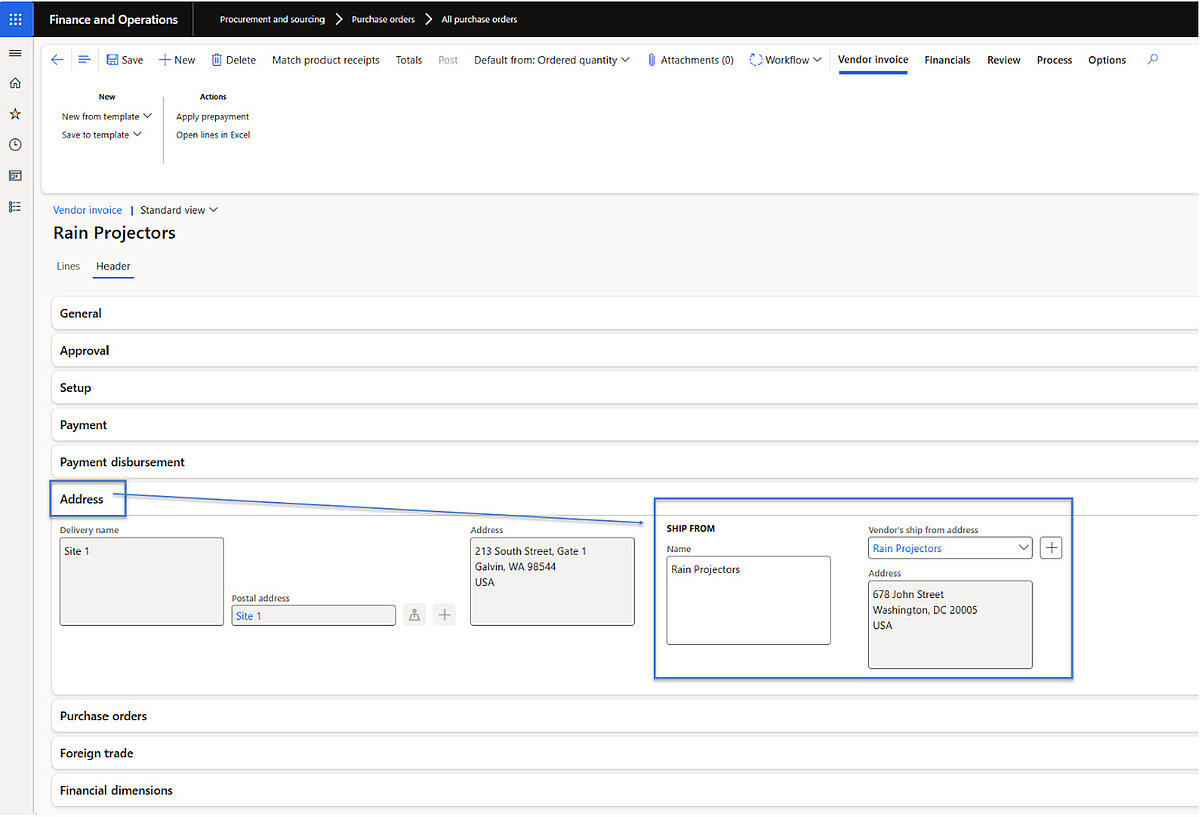
Task: Expand the Approval section
Action: 625,351
